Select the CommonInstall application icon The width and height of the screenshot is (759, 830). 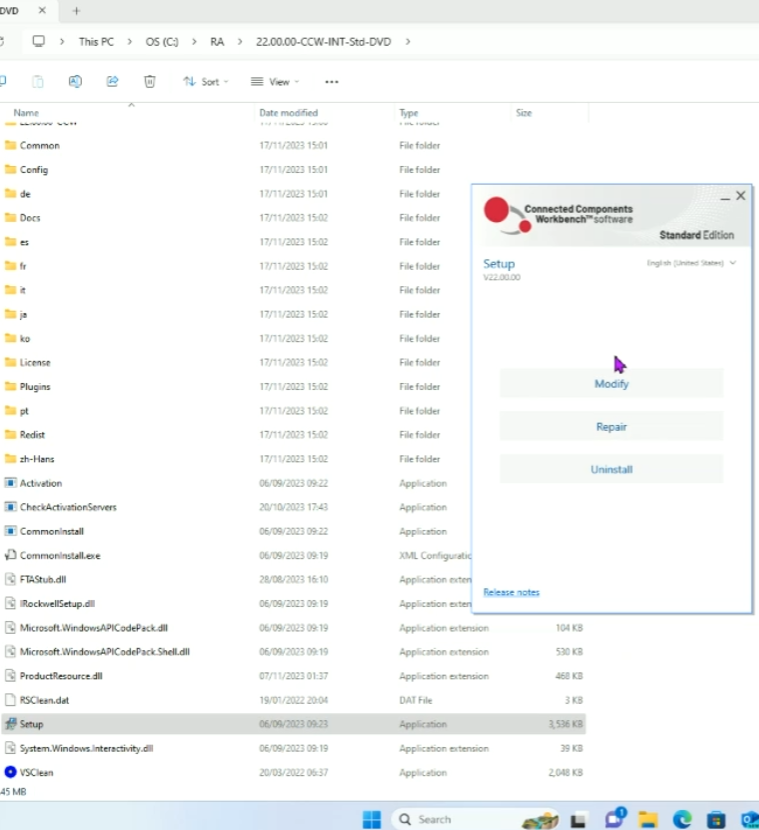click(x=10, y=531)
